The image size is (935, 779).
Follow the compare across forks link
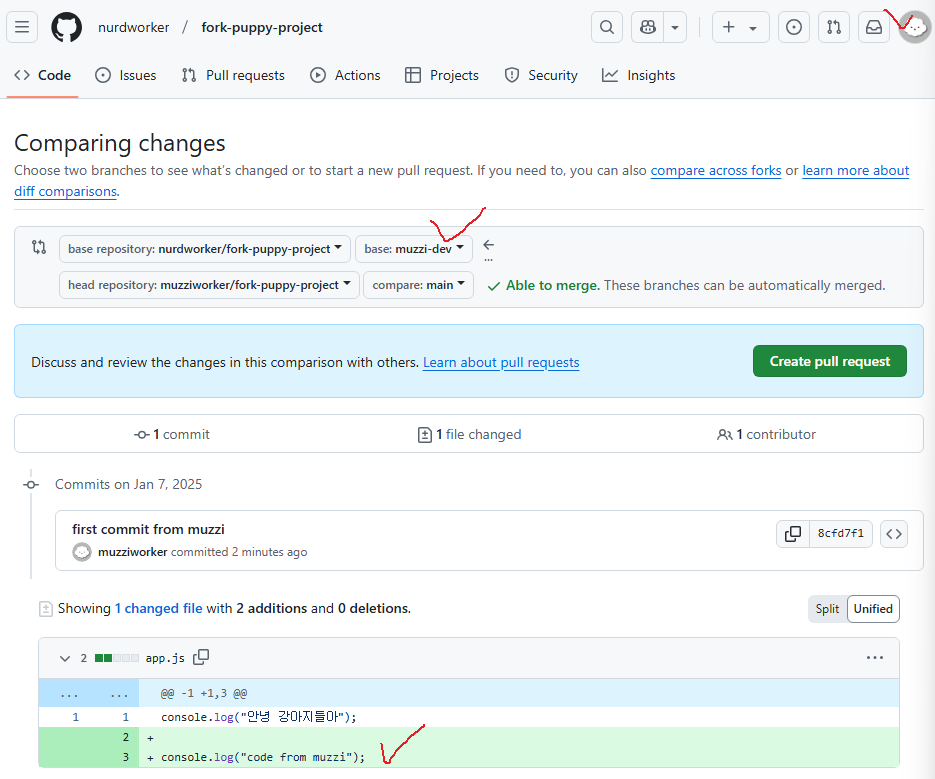[x=716, y=171]
